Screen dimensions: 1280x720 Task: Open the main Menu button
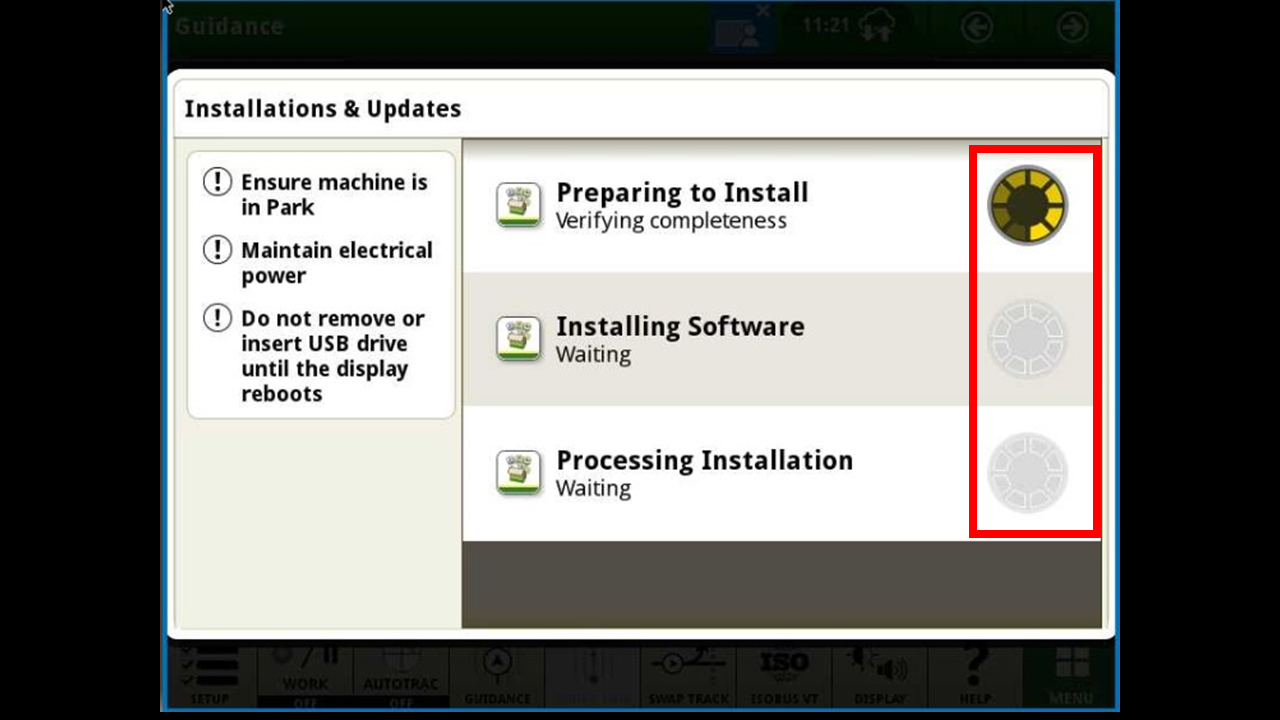1071,677
